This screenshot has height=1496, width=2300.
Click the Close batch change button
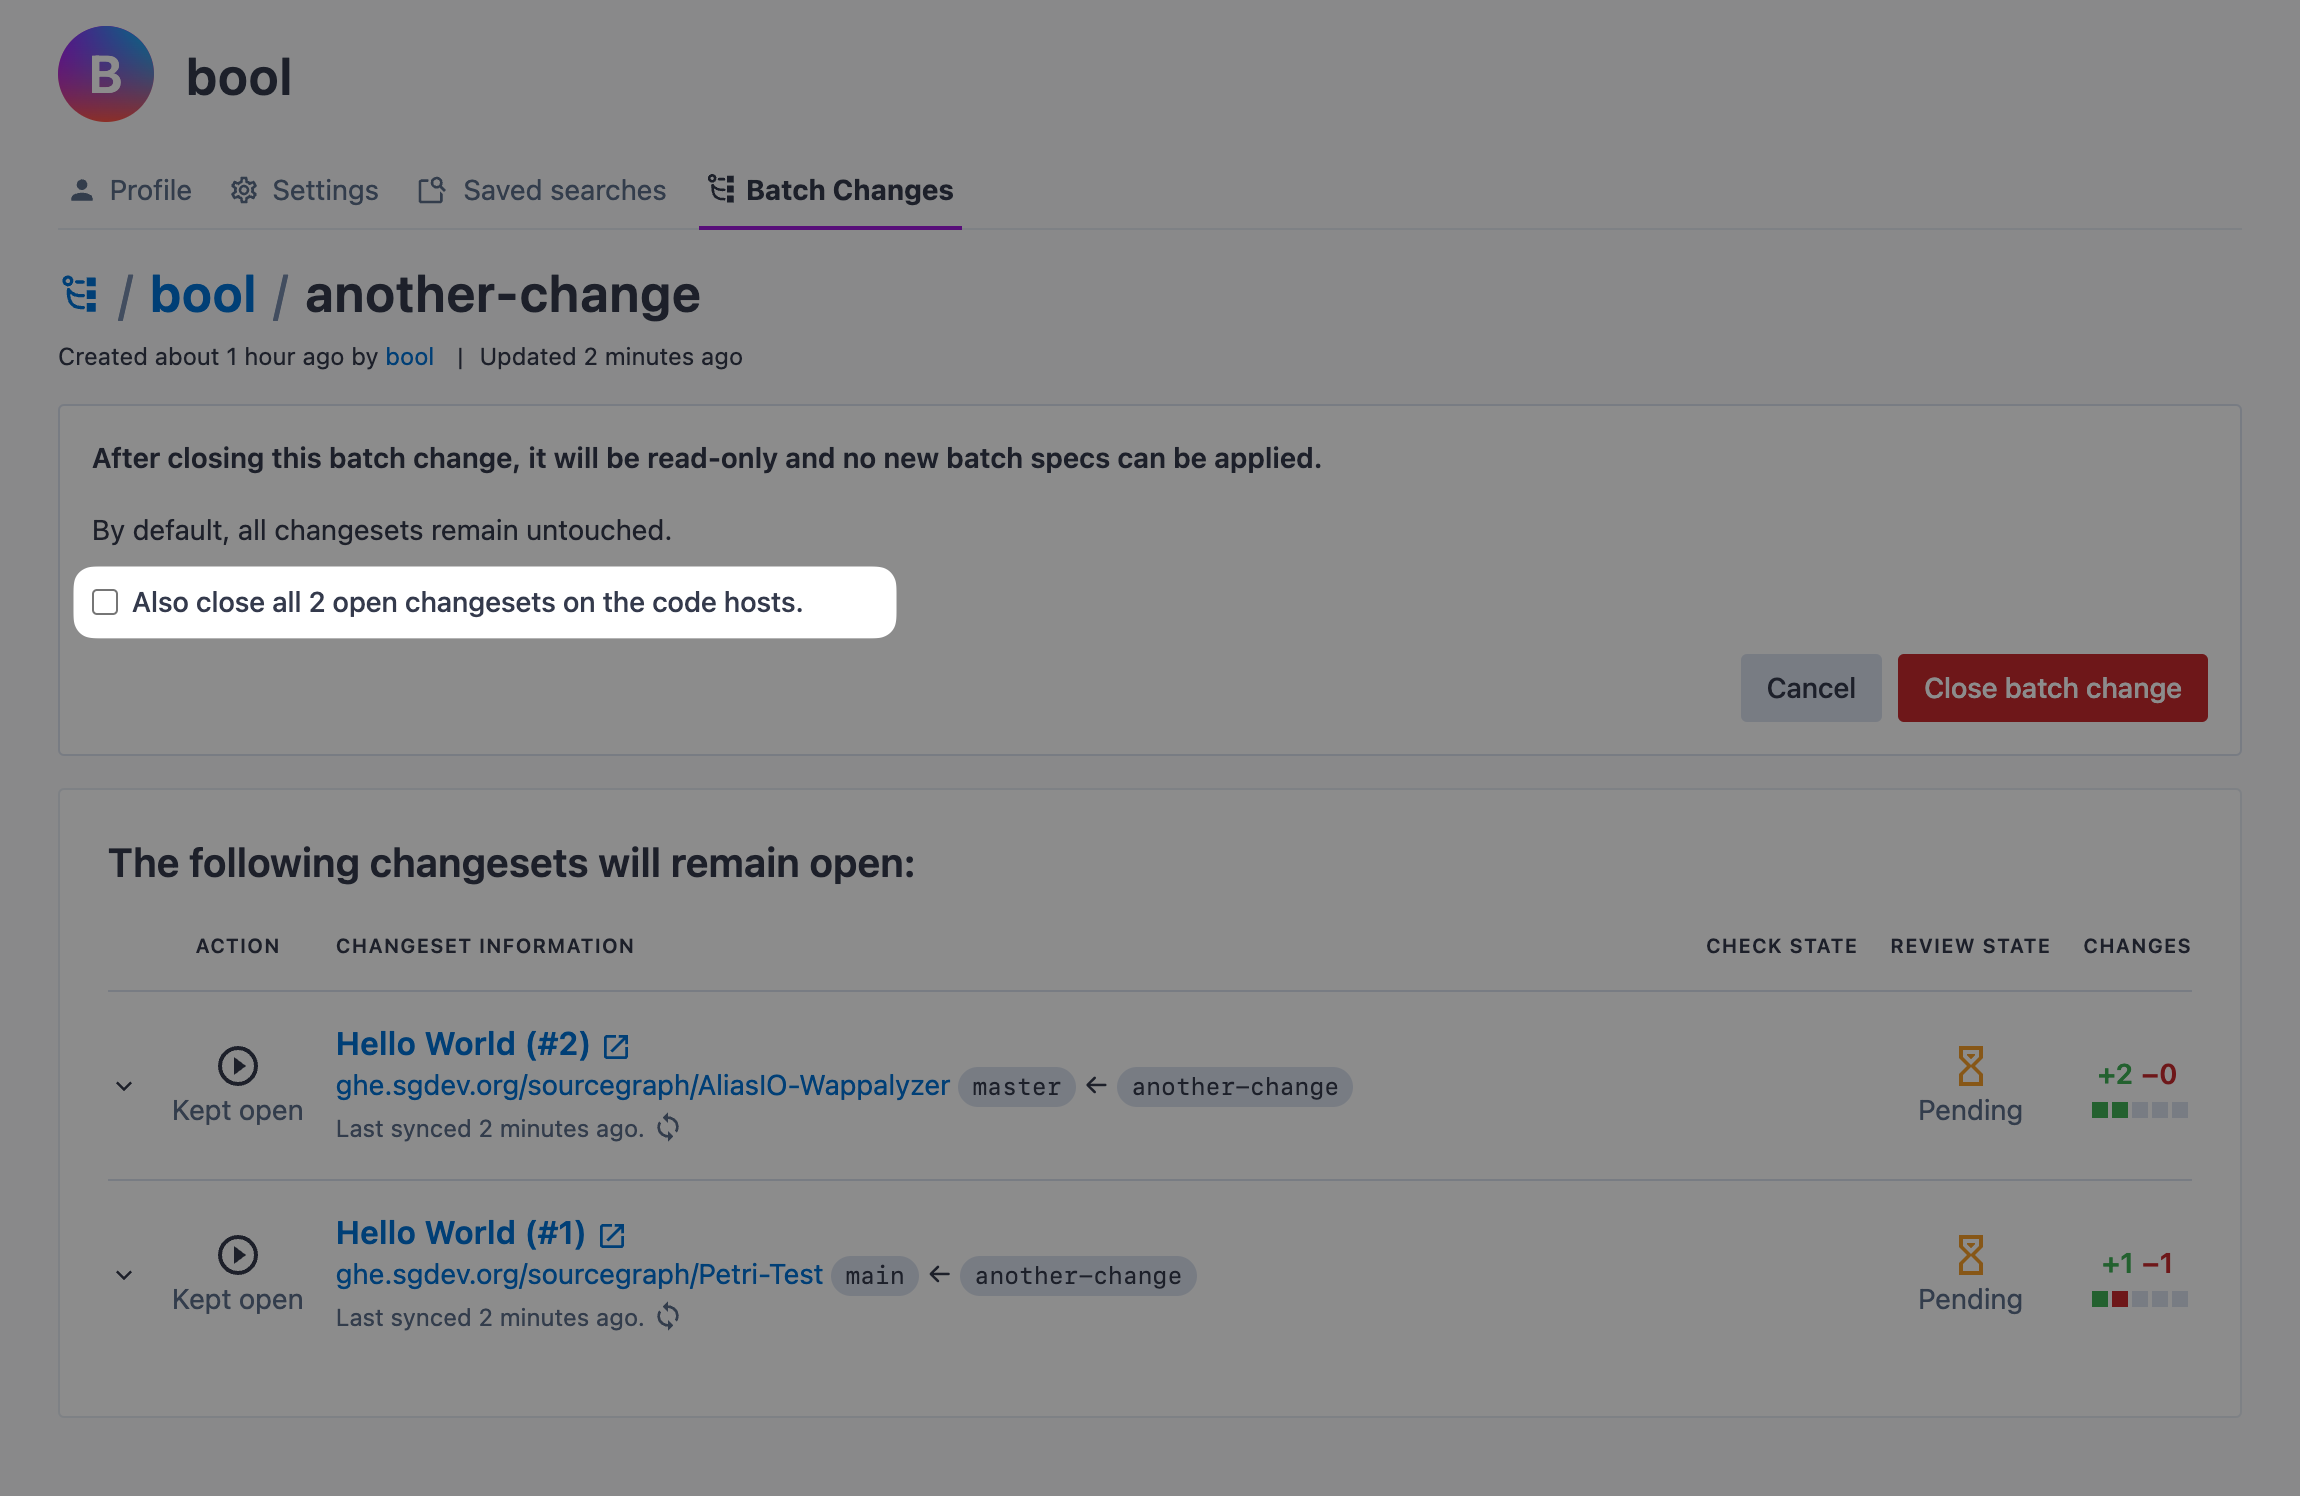[2054, 686]
